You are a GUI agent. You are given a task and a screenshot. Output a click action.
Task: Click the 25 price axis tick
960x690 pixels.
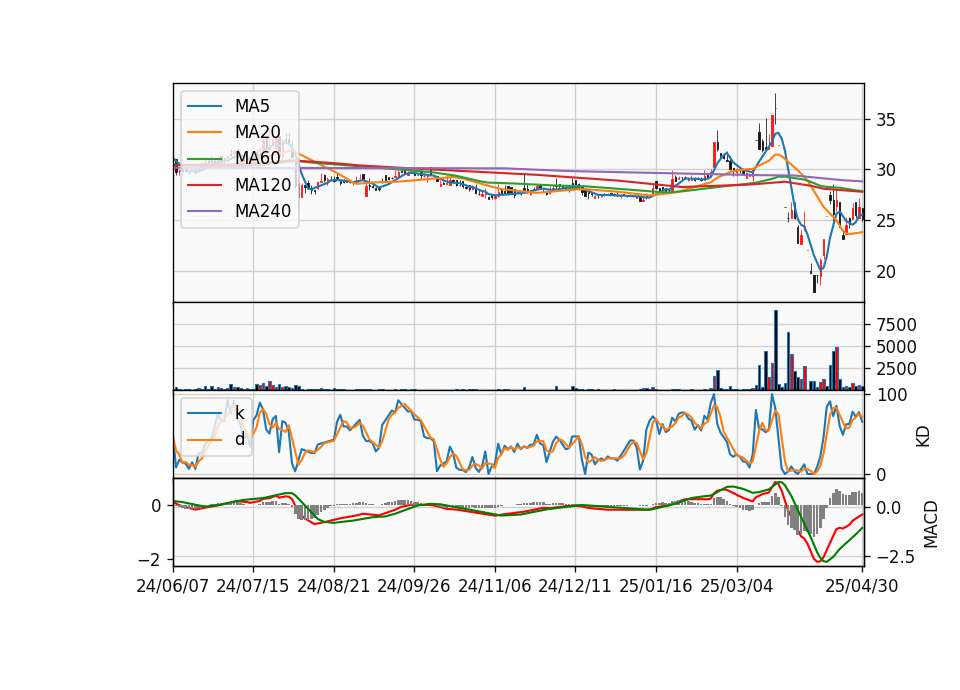coord(885,221)
